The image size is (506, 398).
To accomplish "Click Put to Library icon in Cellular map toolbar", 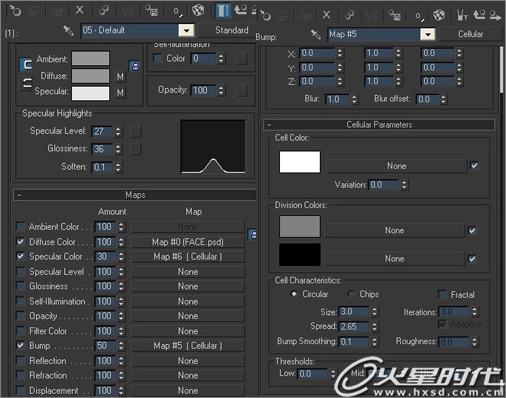I will click(395, 15).
